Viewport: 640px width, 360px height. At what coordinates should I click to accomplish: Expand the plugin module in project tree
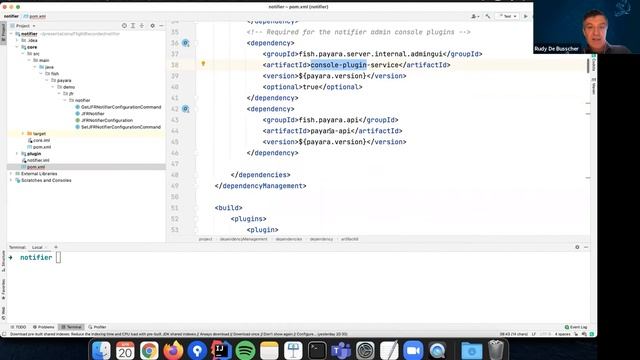pyautogui.click(x=17, y=153)
